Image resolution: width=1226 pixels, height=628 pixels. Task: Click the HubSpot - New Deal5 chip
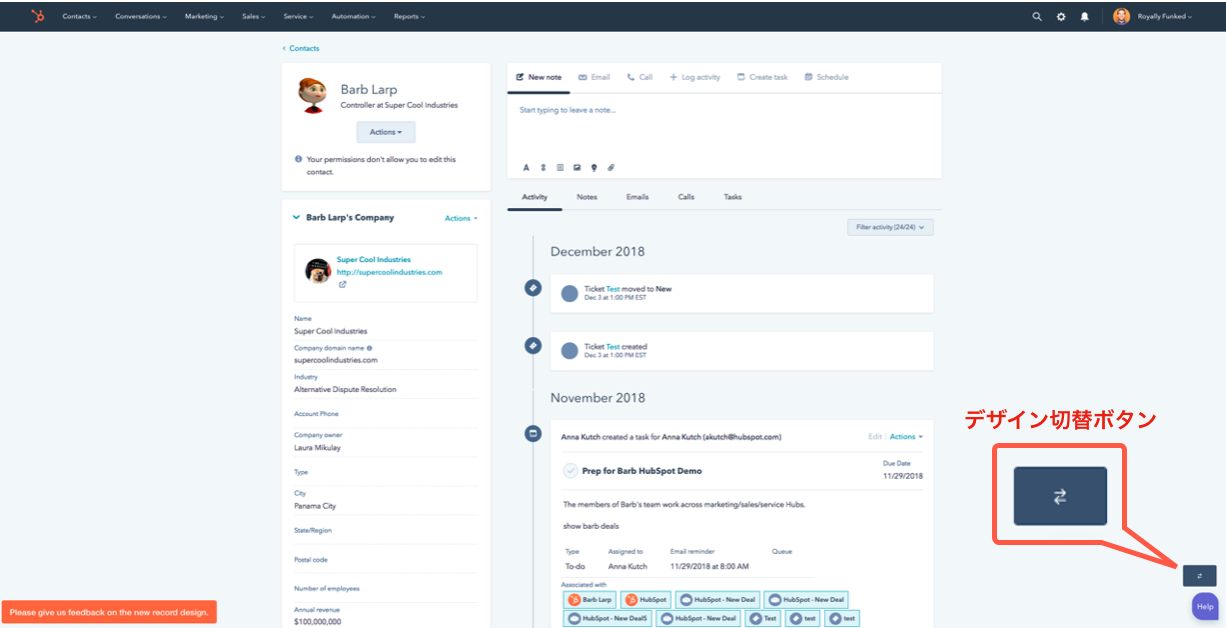tap(608, 619)
